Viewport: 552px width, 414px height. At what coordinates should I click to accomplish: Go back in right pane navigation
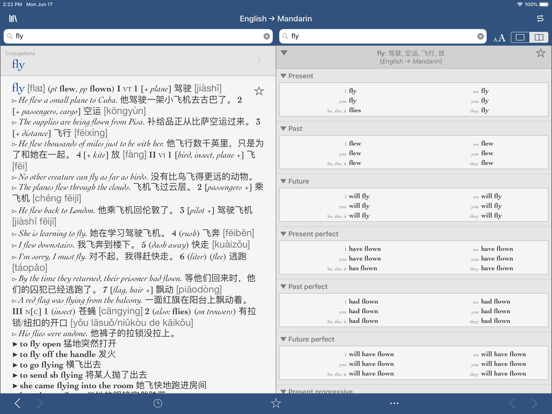point(512,403)
